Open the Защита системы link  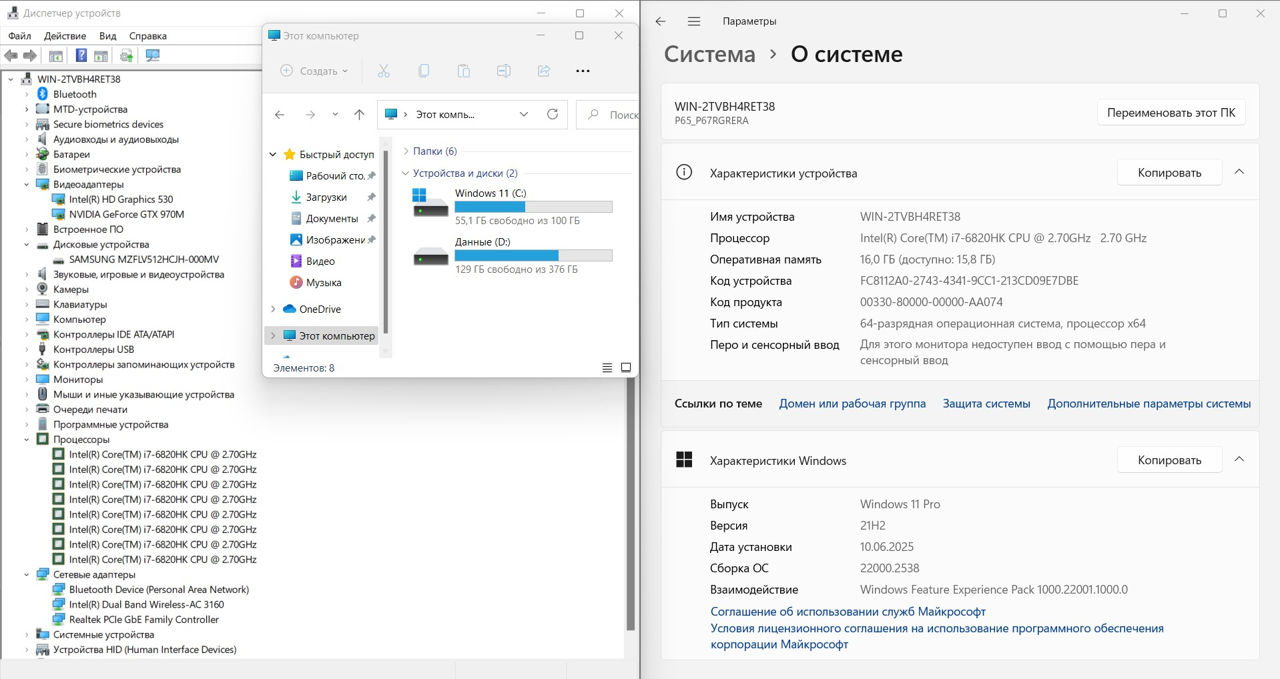(986, 404)
